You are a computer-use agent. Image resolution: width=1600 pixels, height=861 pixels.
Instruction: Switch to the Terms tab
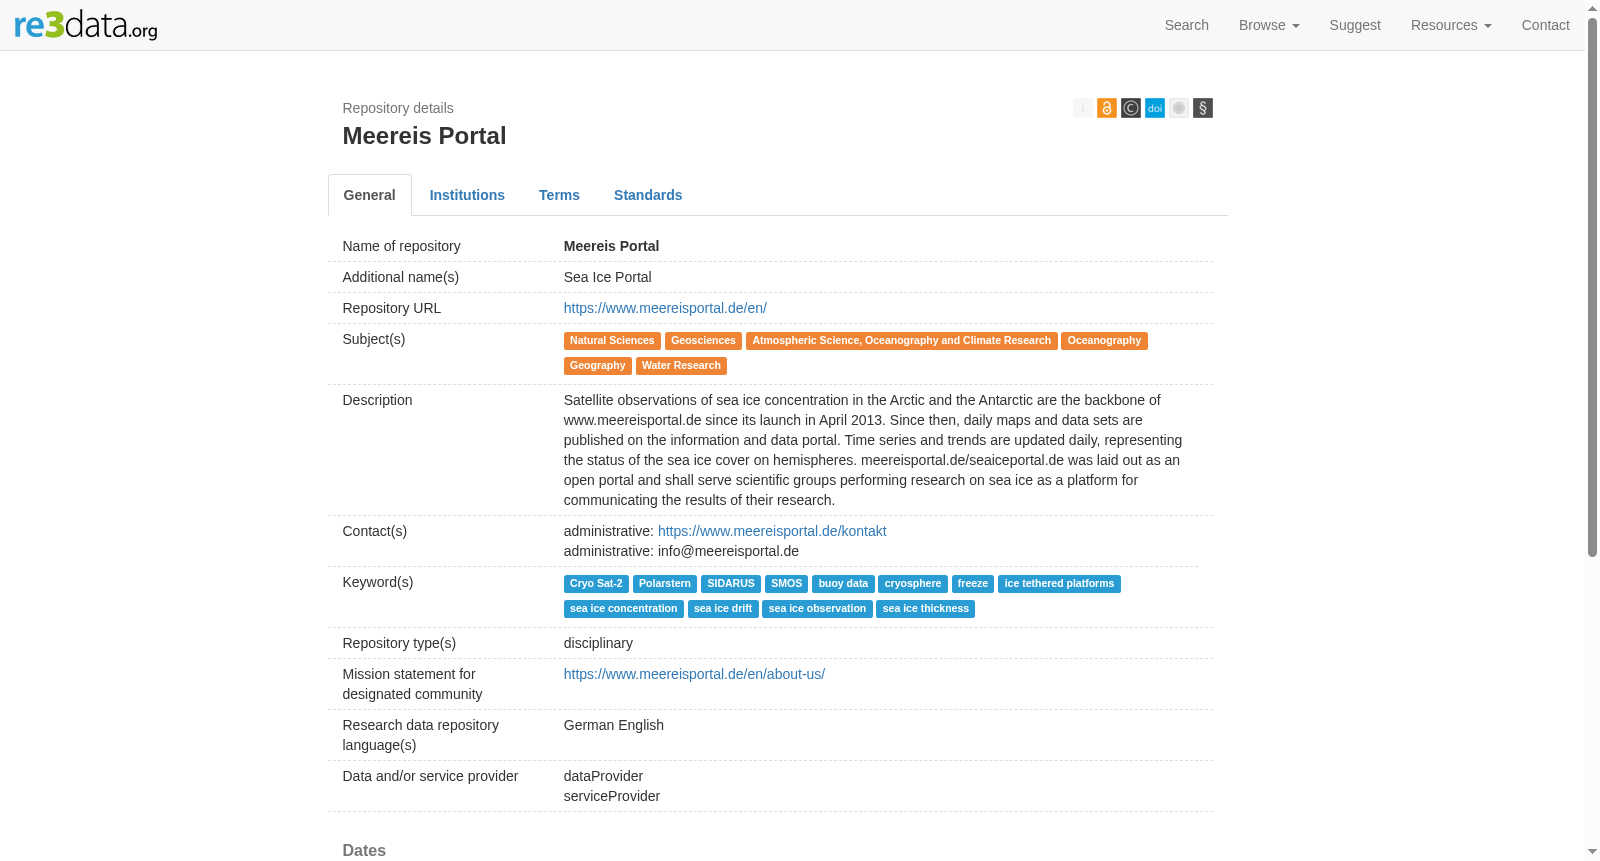tap(559, 195)
